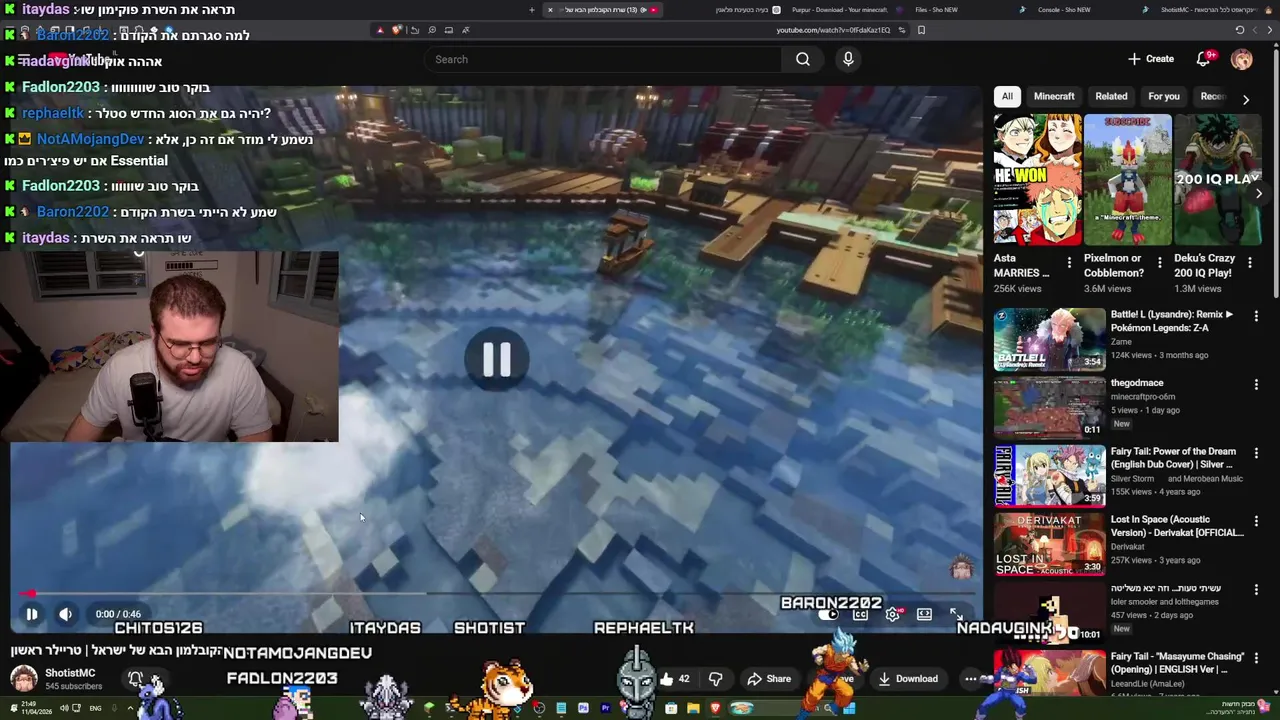1280x720 pixels.
Task: Open Brave browser from the taskbar
Action: [715, 708]
